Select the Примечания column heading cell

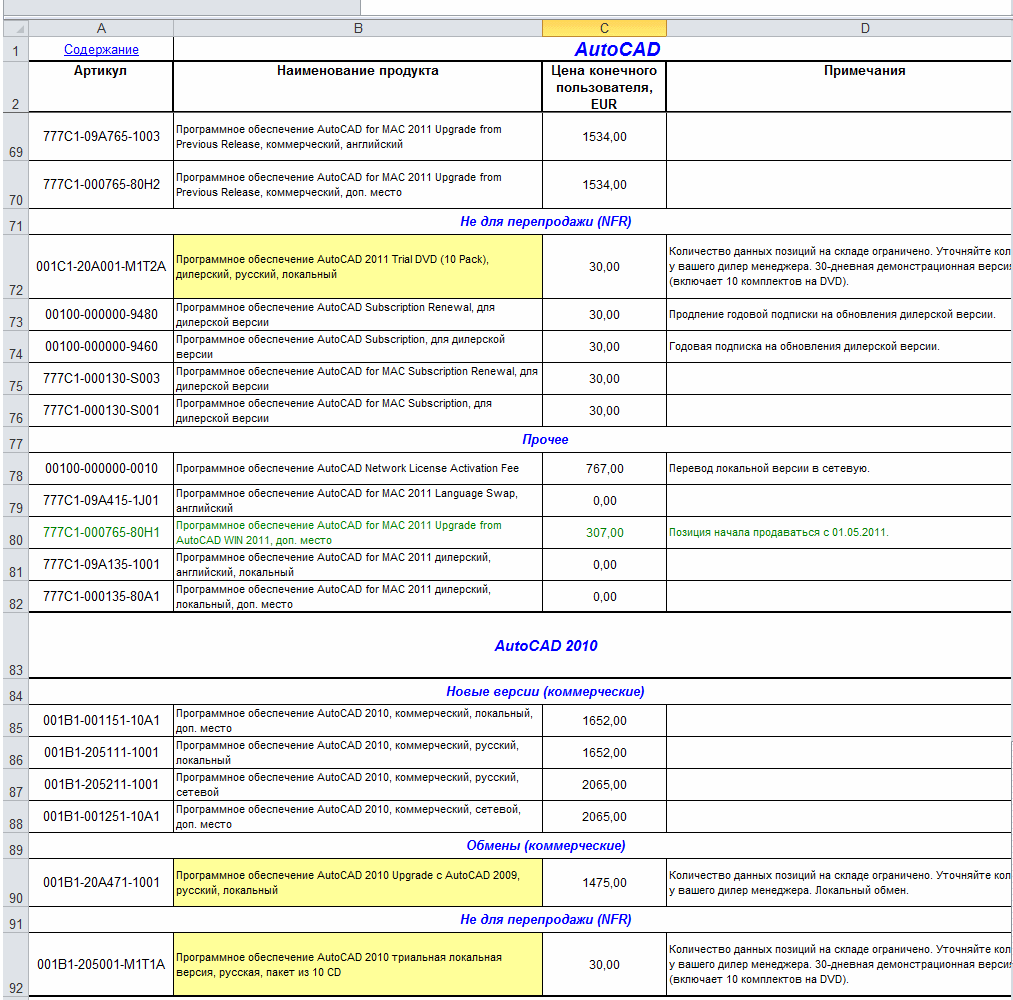(x=839, y=87)
